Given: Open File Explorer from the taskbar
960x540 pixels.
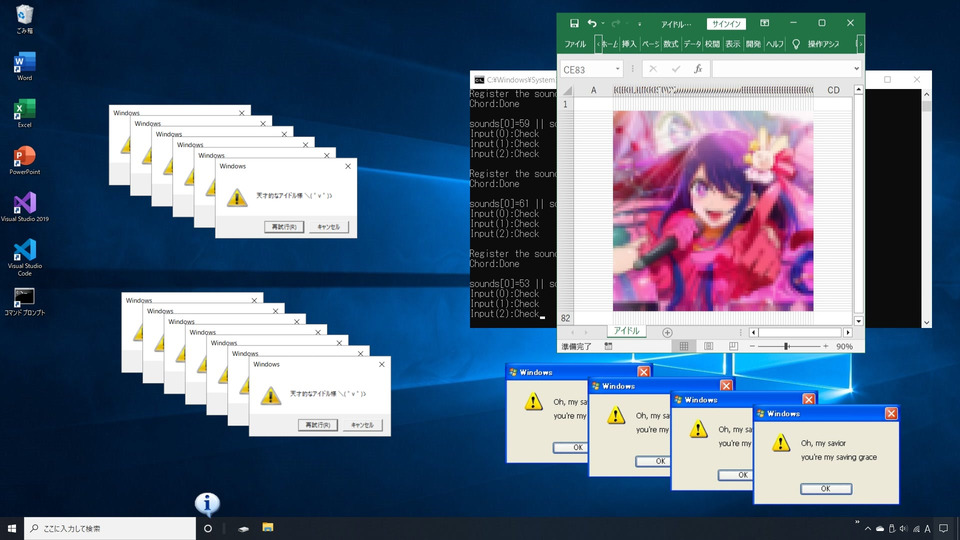Looking at the screenshot, I should (268, 528).
